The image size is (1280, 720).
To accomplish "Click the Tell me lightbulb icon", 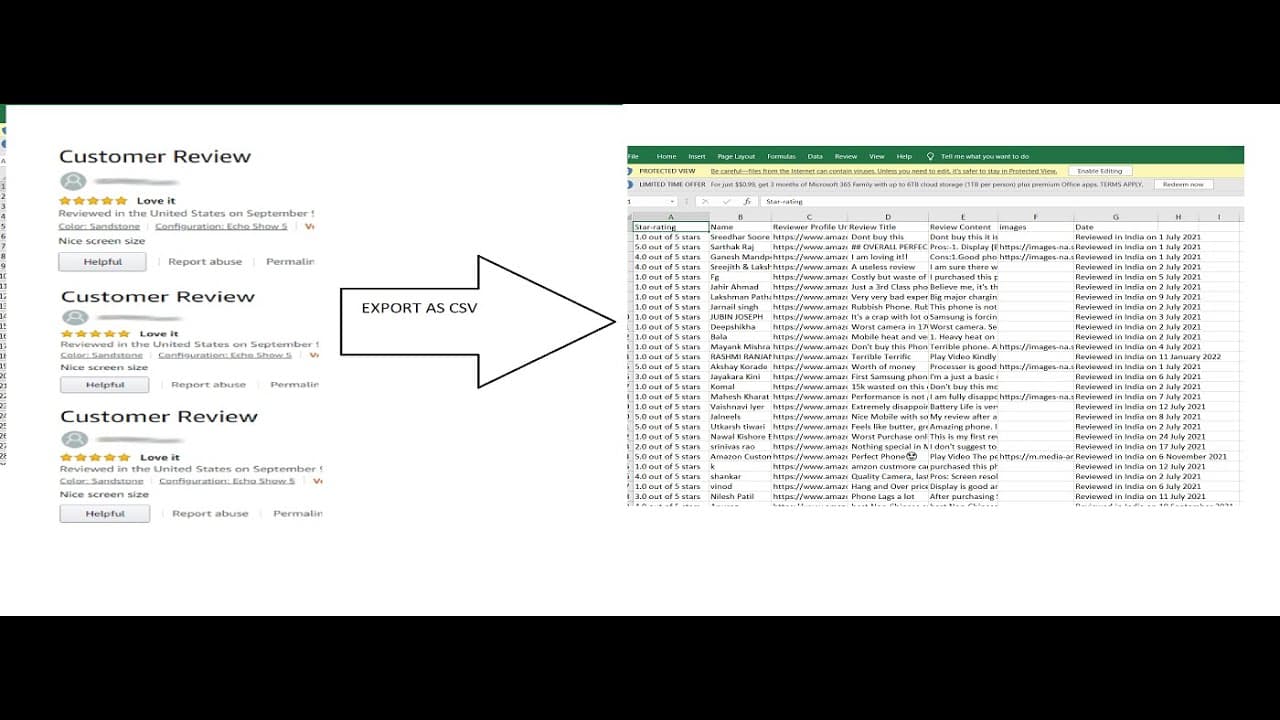I will tap(930, 156).
